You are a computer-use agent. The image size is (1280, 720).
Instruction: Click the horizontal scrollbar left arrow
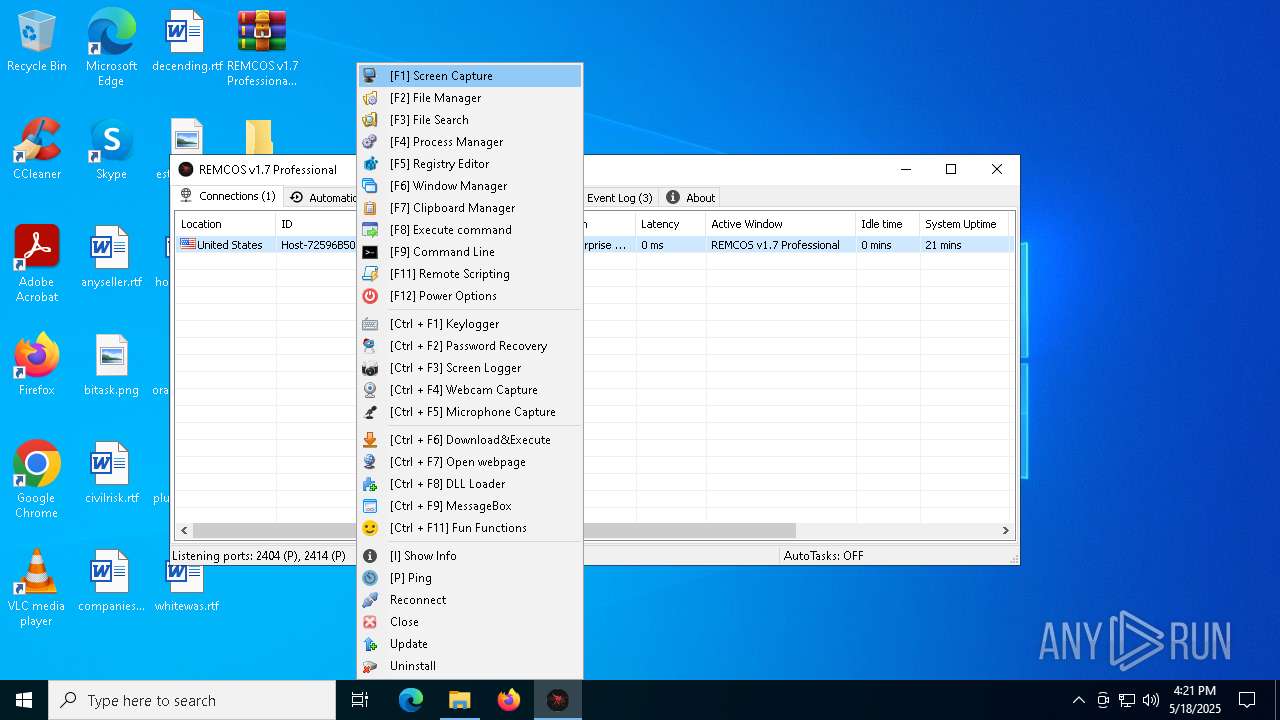pos(184,530)
